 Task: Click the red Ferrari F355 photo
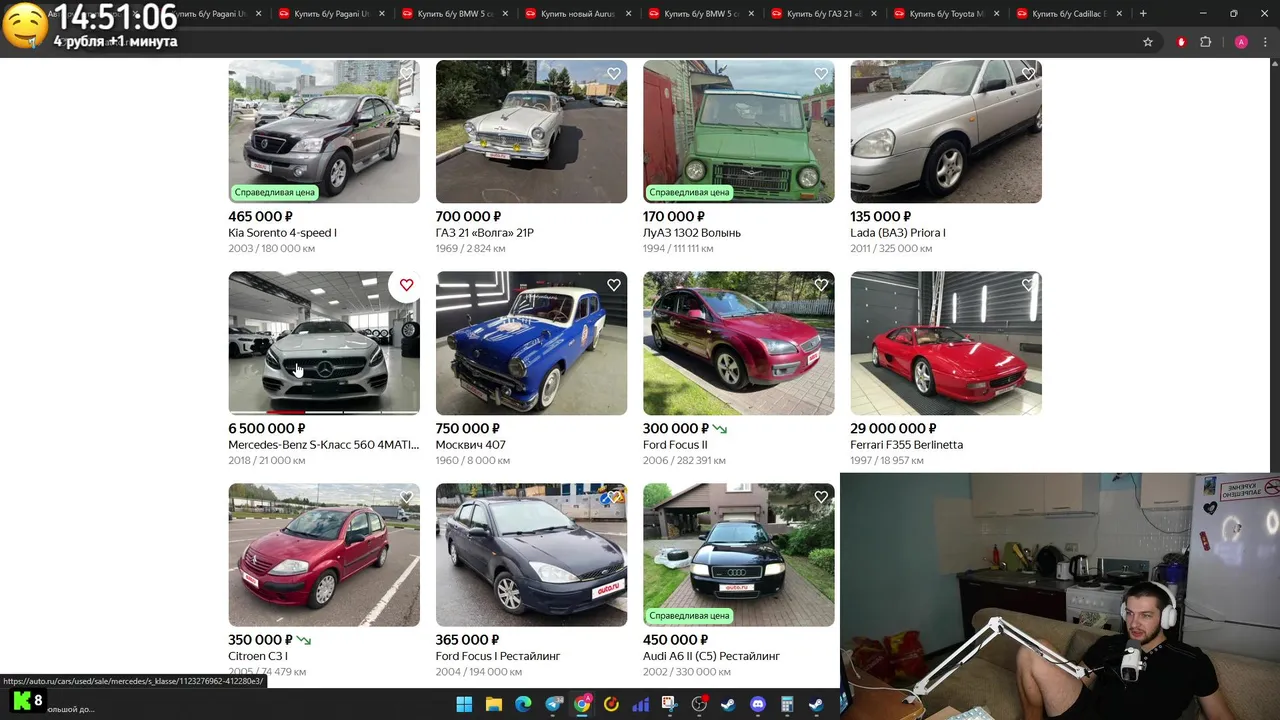click(946, 343)
